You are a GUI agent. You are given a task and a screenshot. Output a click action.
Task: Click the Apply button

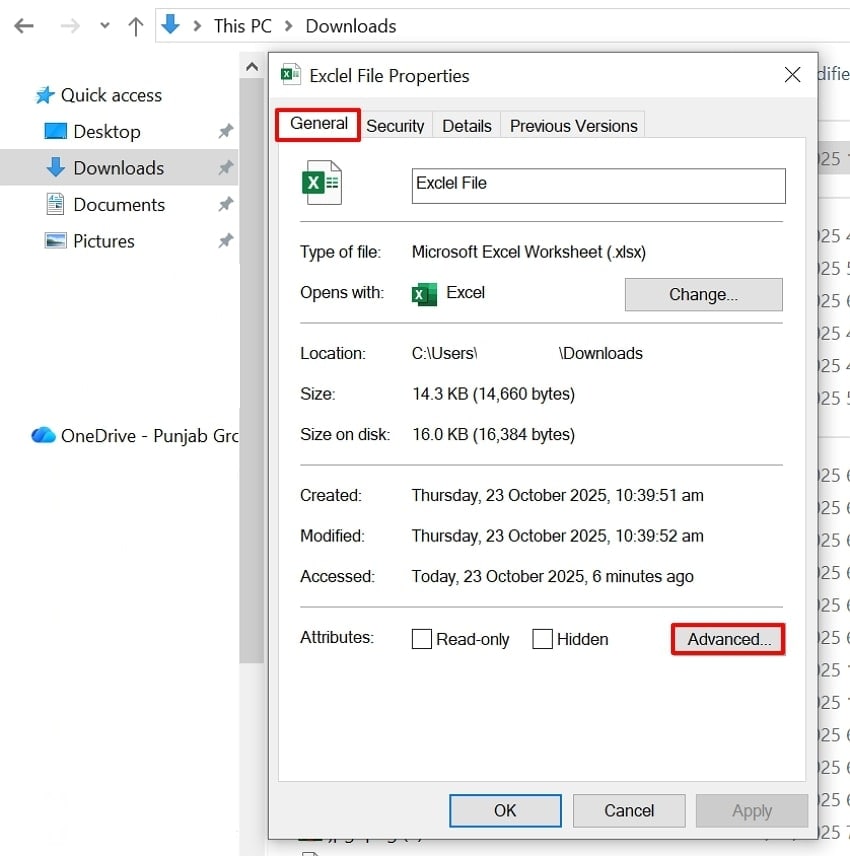(752, 811)
